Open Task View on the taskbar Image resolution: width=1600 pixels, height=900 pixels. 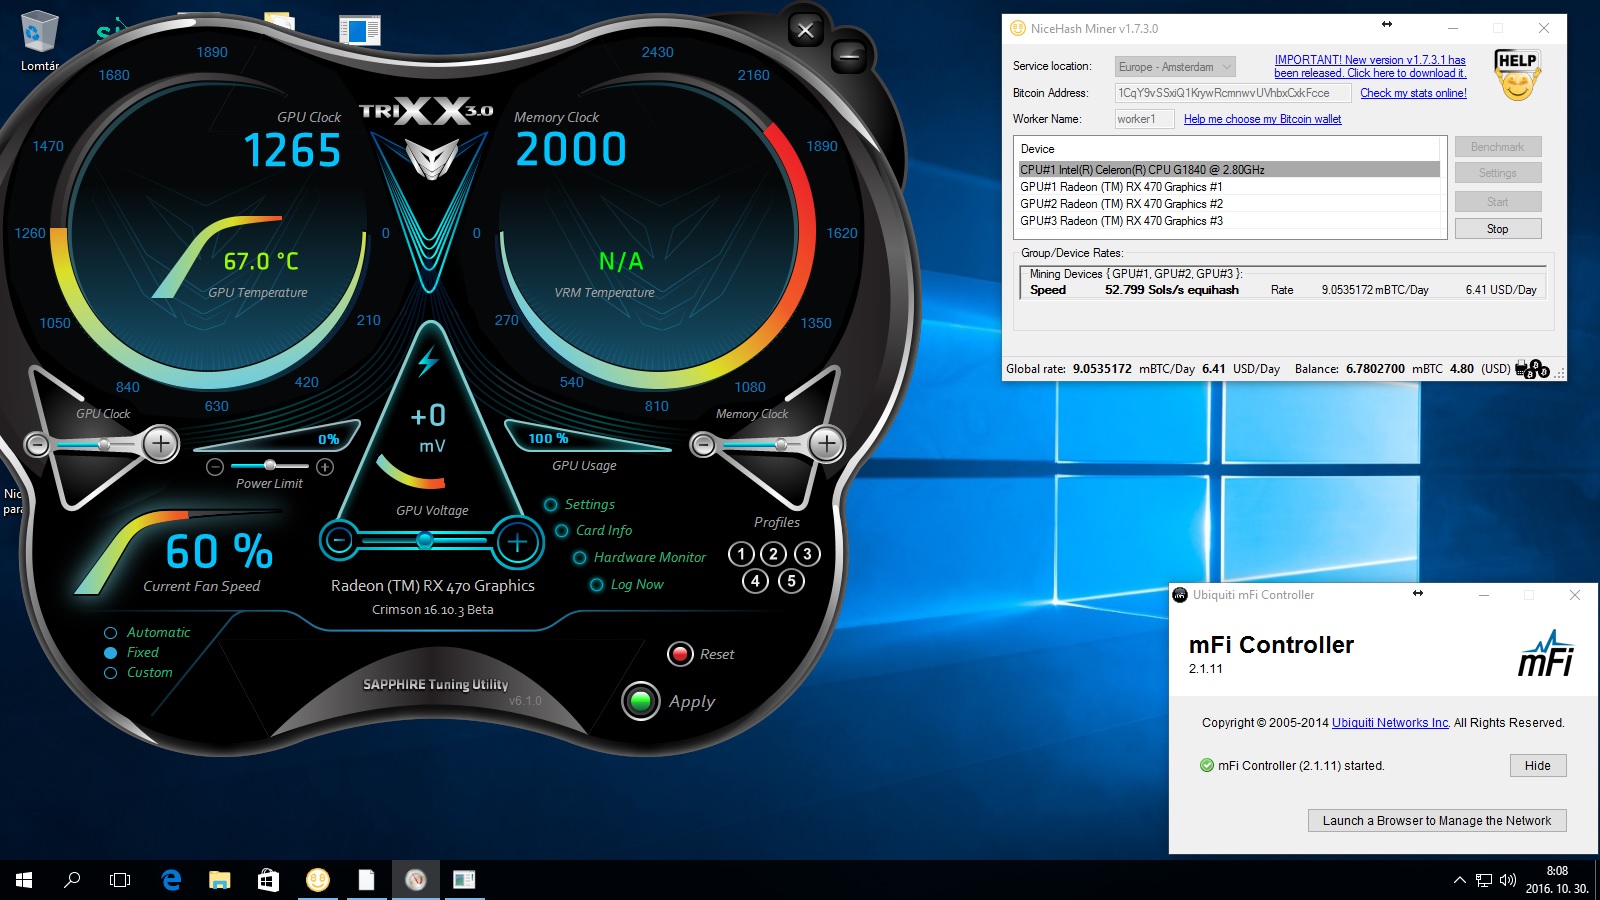pyautogui.click(x=120, y=880)
